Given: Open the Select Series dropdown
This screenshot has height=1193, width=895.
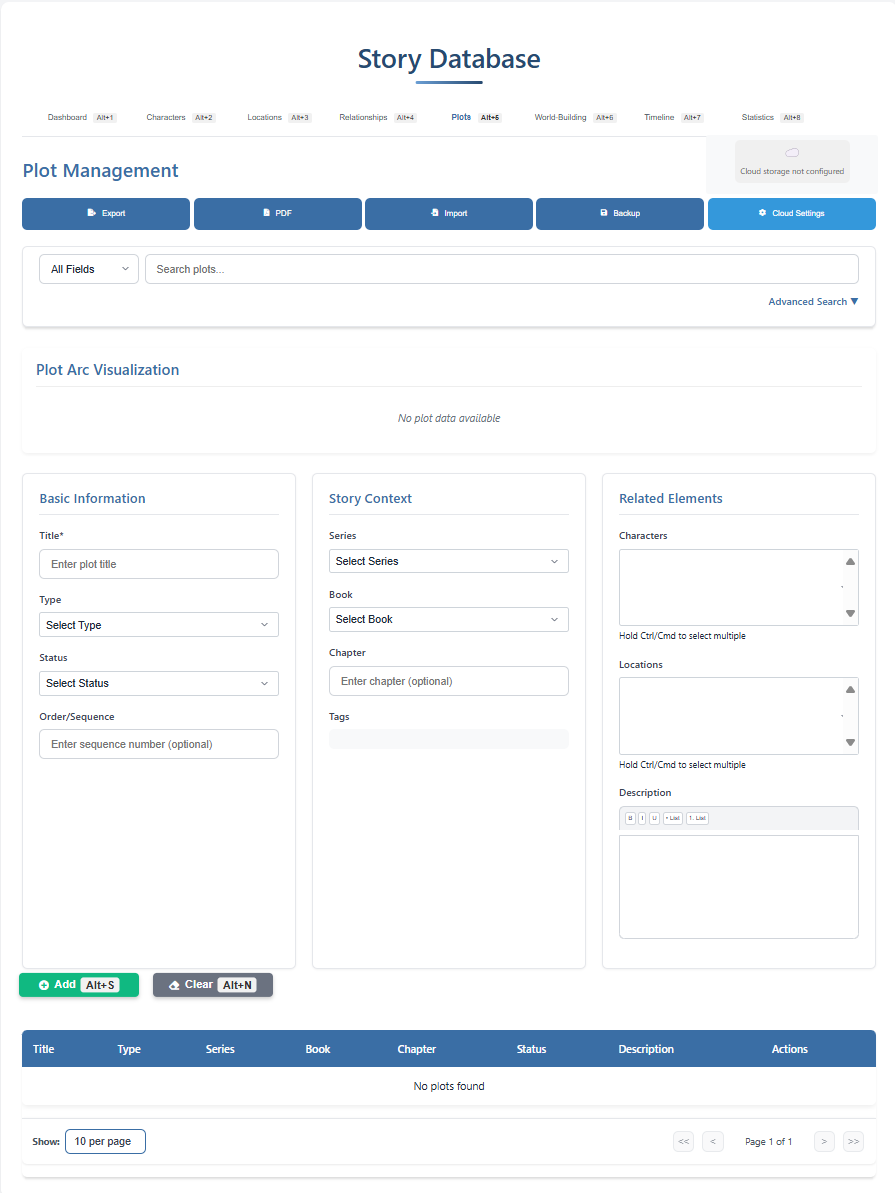Looking at the screenshot, I should [448, 561].
